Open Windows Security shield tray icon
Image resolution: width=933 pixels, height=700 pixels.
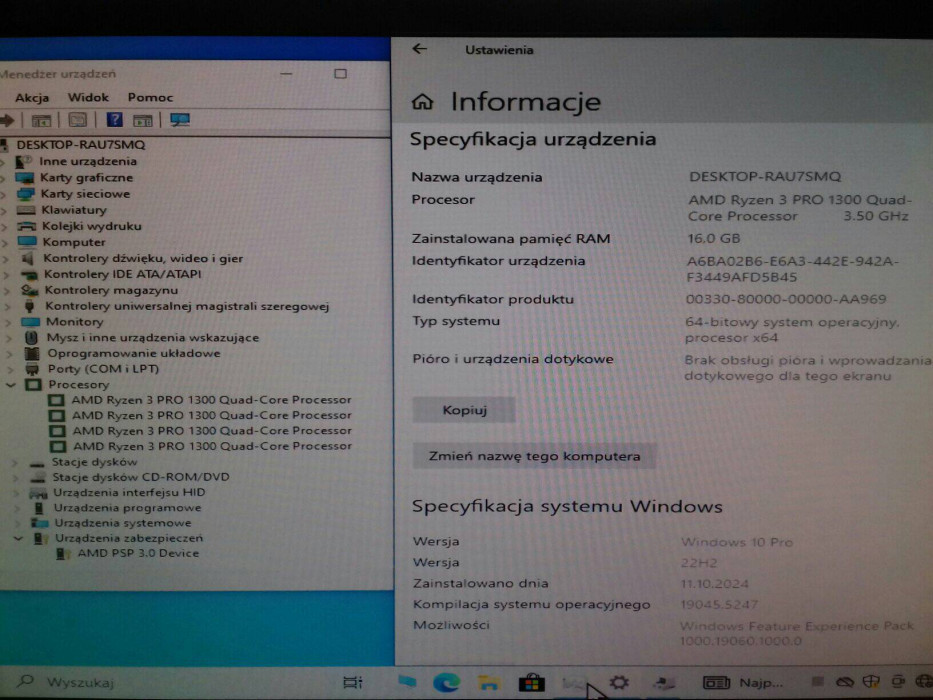871,682
